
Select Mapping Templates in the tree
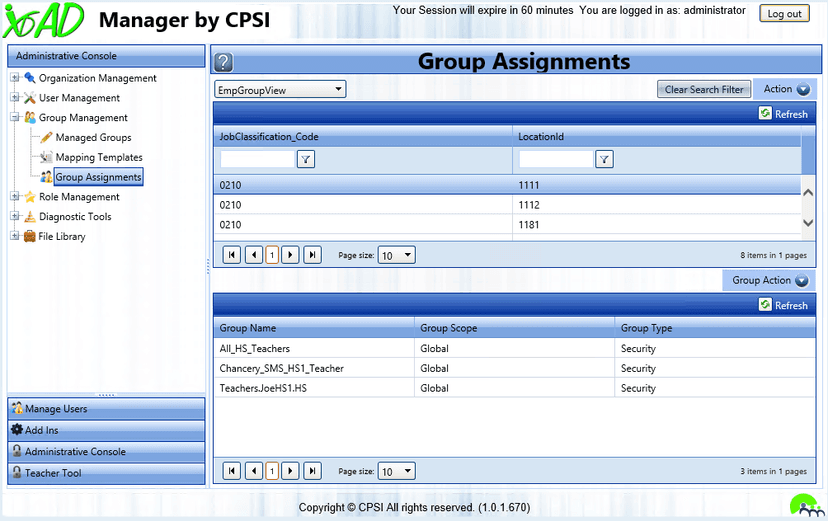[x=99, y=157]
